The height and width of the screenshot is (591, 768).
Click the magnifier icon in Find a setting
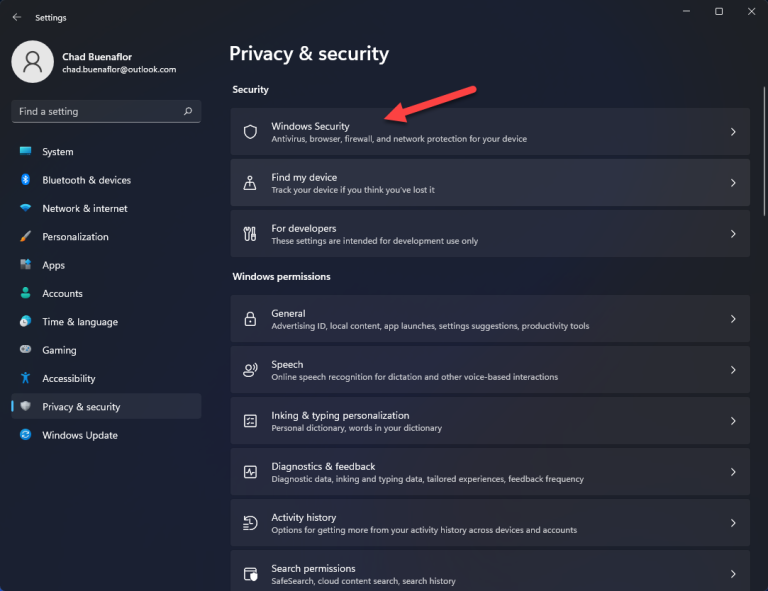click(188, 111)
